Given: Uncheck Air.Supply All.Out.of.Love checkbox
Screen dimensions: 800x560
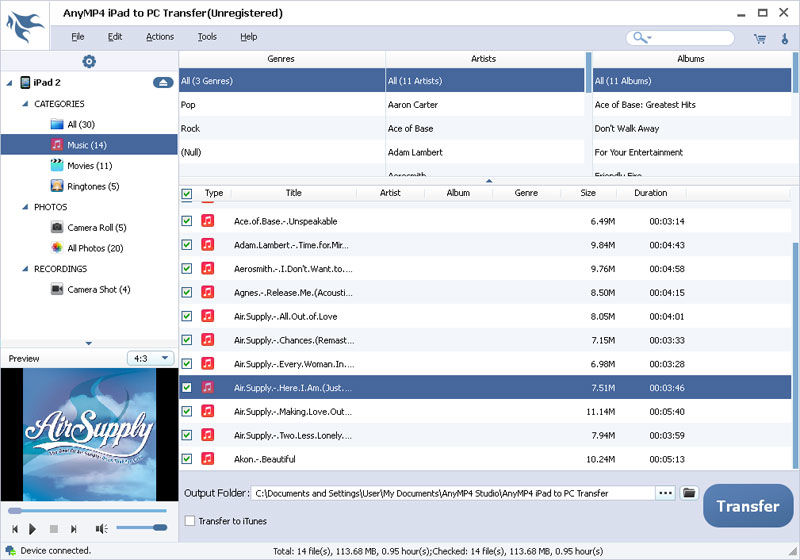Looking at the screenshot, I should tap(187, 316).
